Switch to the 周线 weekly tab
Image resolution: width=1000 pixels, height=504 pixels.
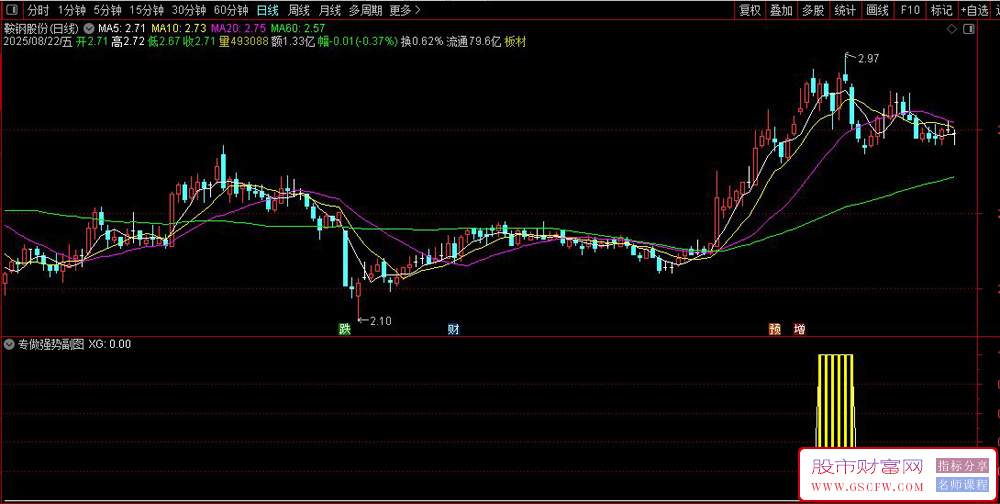coord(298,10)
